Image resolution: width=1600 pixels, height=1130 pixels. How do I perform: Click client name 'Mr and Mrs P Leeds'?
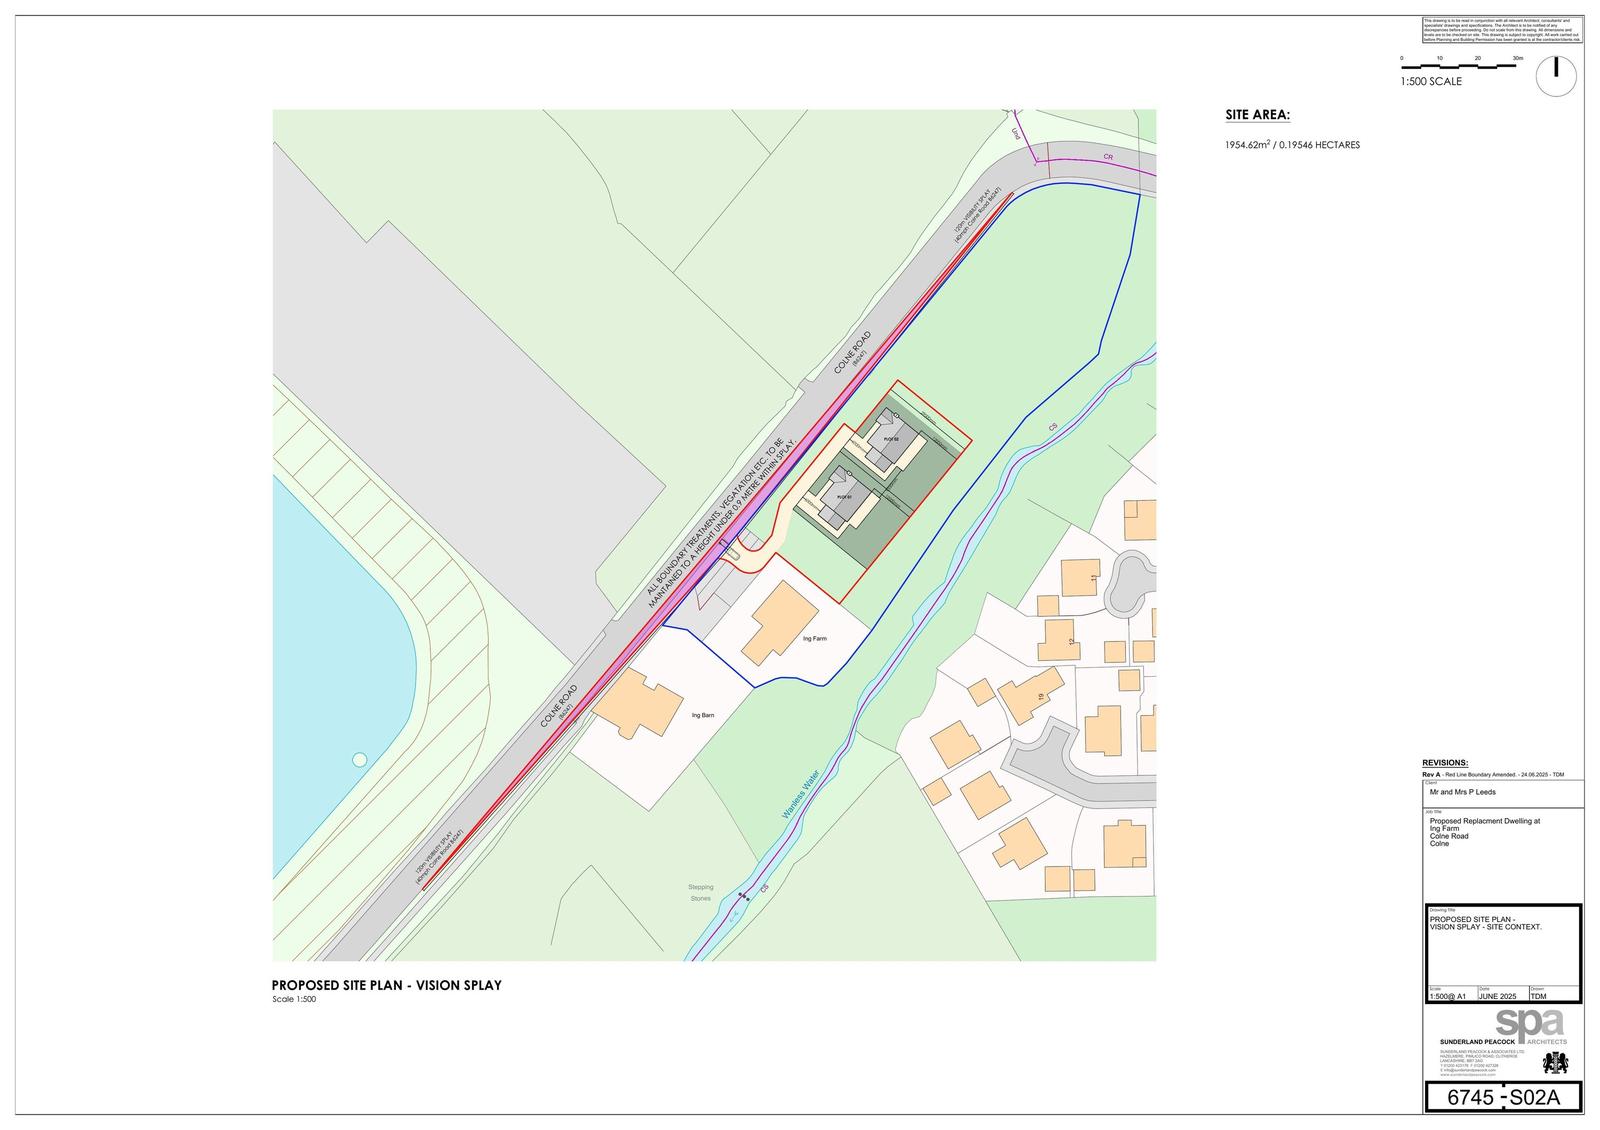[1463, 791]
